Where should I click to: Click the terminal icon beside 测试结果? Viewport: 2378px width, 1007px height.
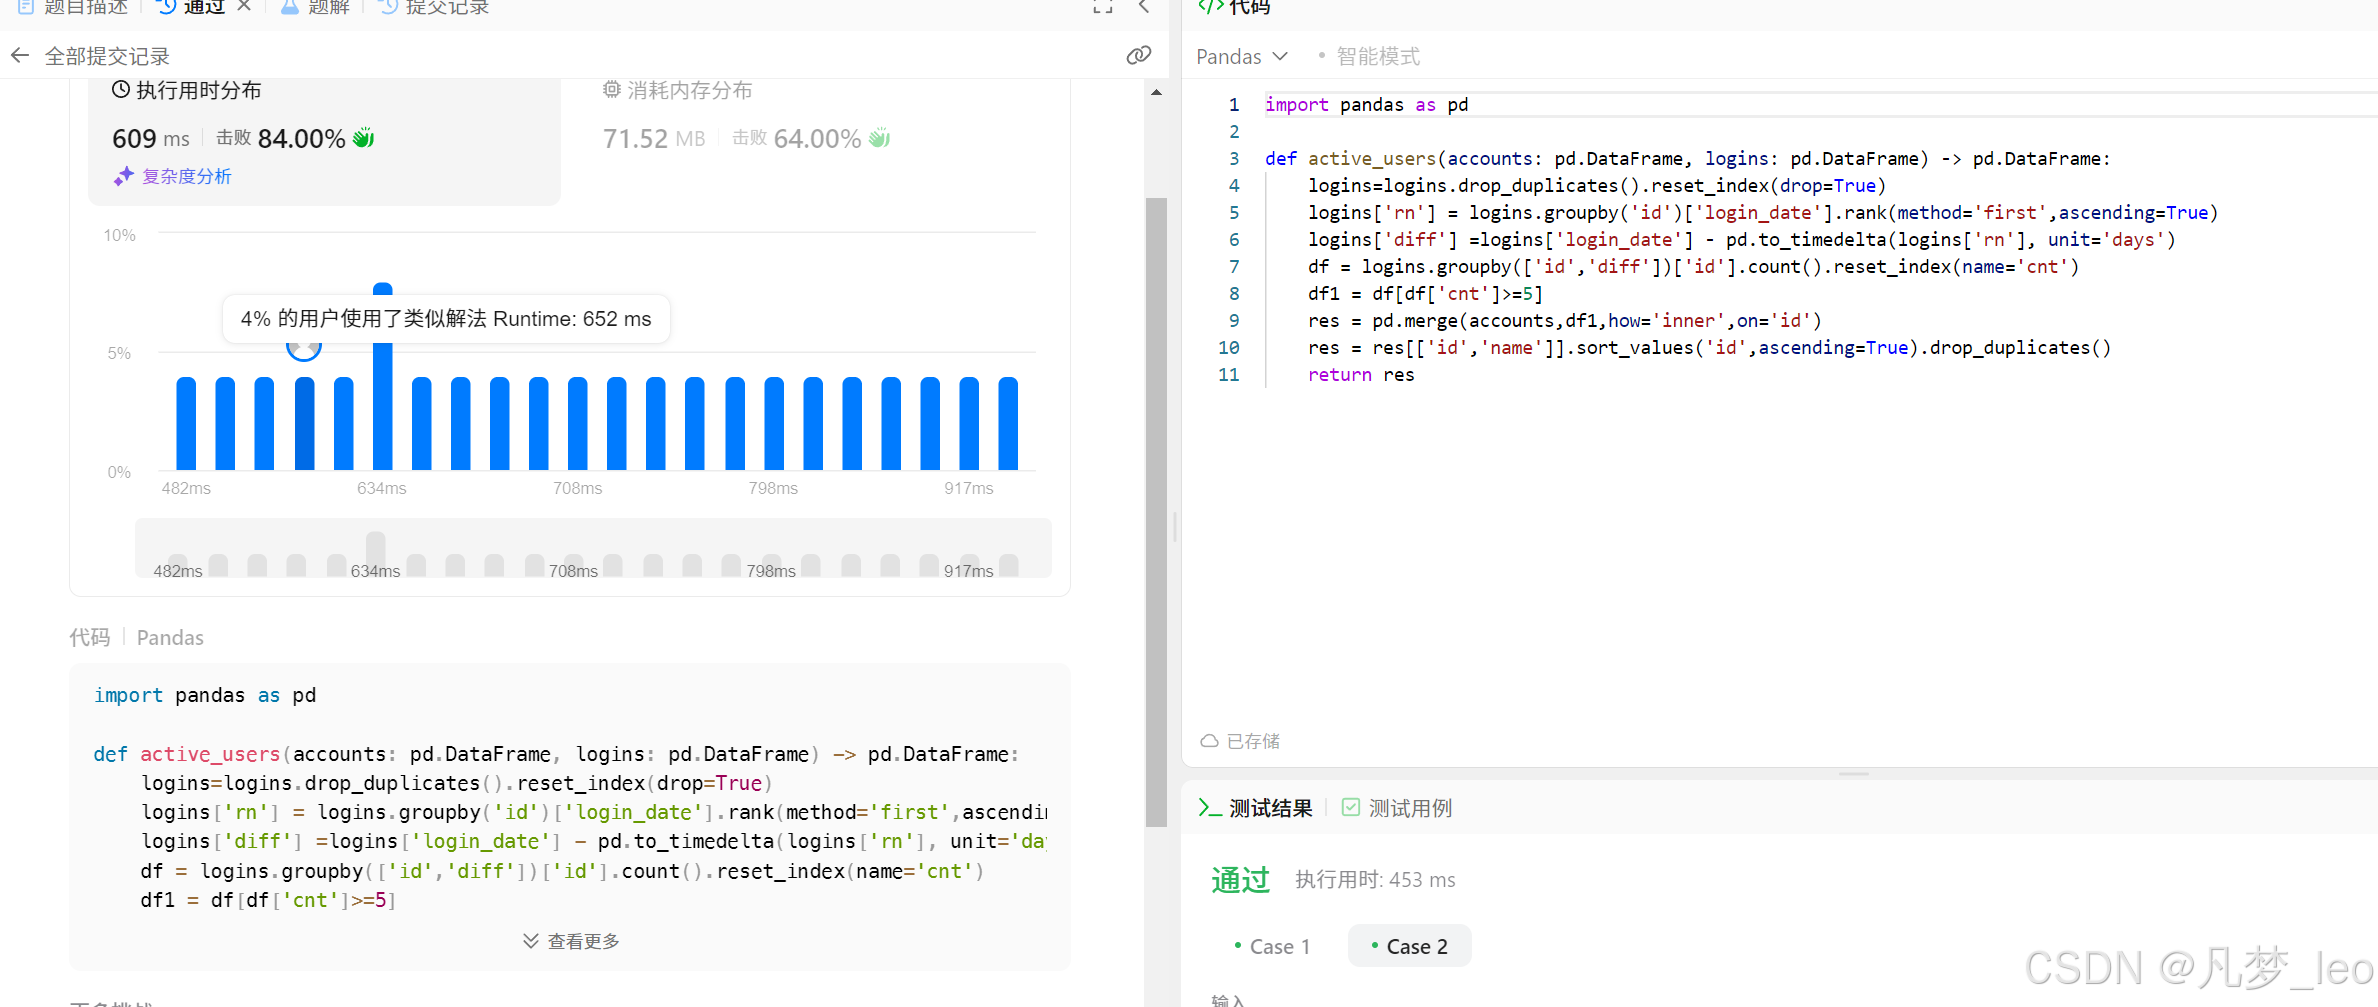tap(1210, 808)
